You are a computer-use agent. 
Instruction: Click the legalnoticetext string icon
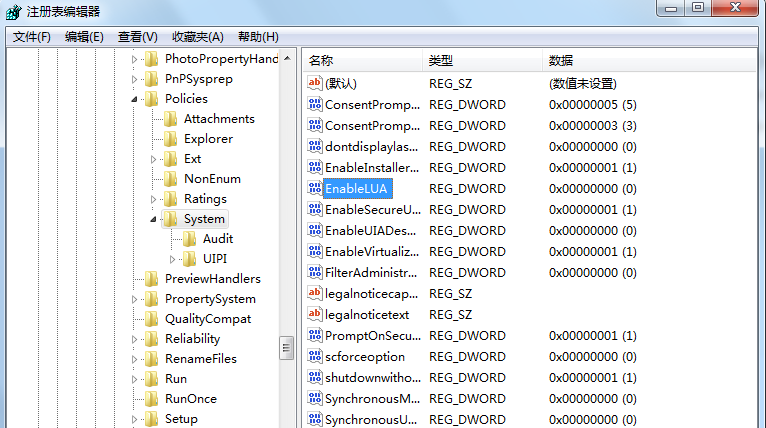[x=315, y=314]
